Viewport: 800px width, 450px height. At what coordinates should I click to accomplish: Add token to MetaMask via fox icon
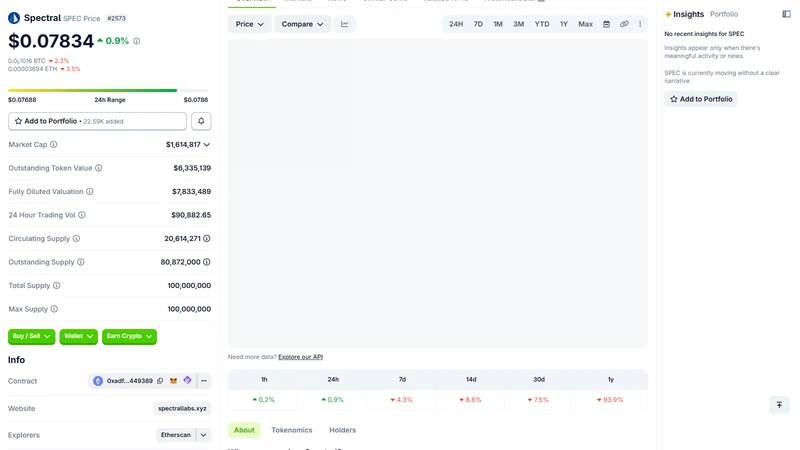pos(173,381)
